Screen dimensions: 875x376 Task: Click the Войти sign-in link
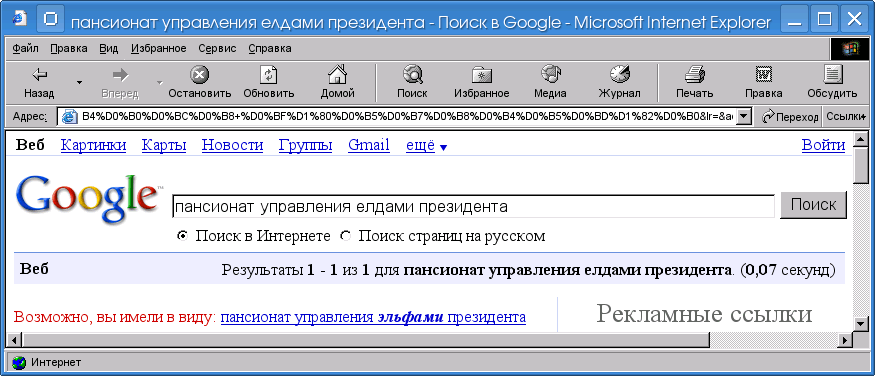(823, 146)
